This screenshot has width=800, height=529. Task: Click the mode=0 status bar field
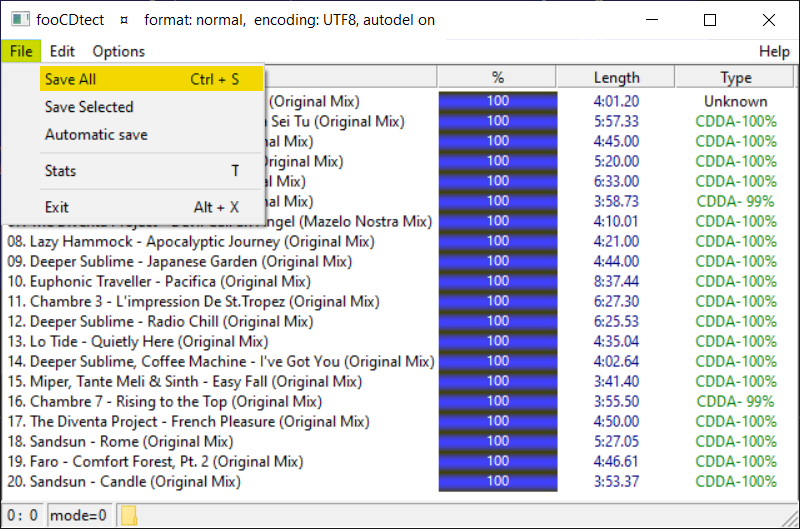(x=79, y=515)
